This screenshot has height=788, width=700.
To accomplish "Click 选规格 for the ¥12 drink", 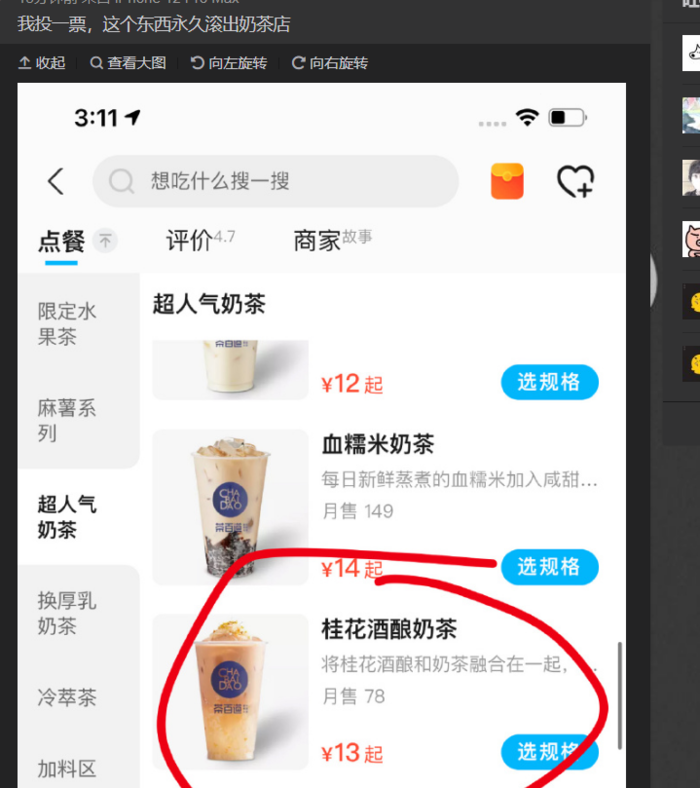I will [x=550, y=382].
